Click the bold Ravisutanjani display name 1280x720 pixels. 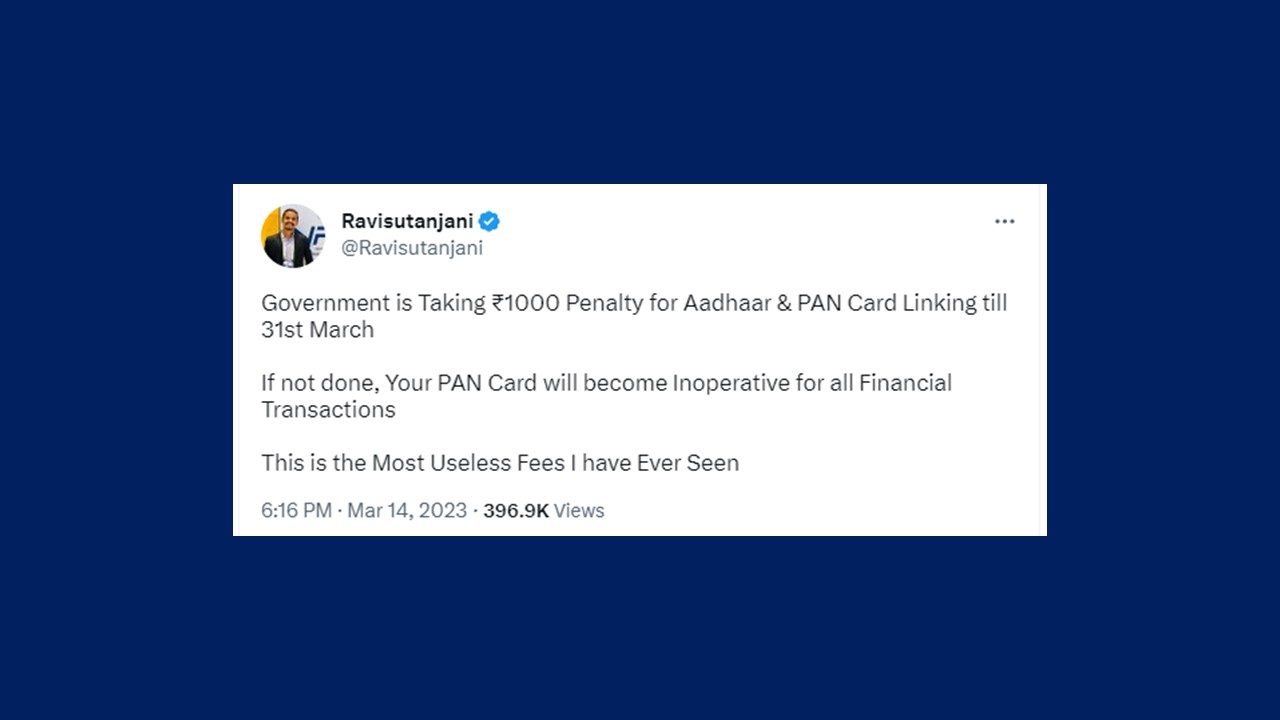(x=407, y=221)
